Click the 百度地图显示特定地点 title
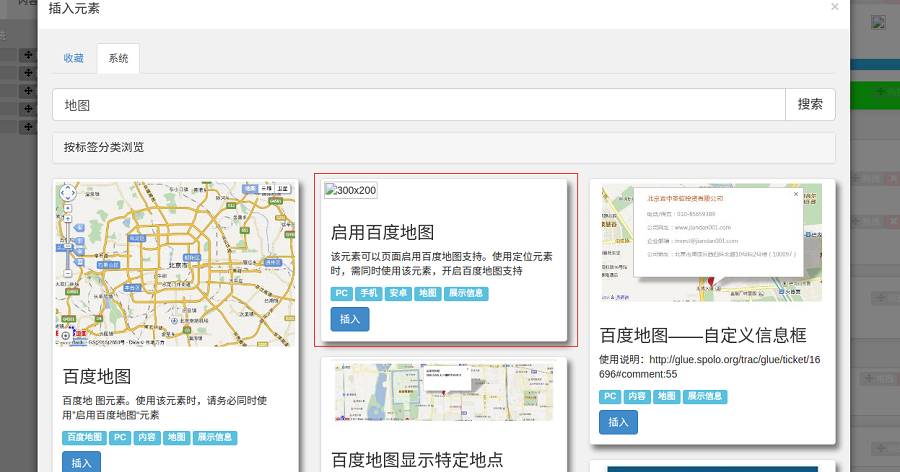This screenshot has width=900, height=472. coord(417,459)
